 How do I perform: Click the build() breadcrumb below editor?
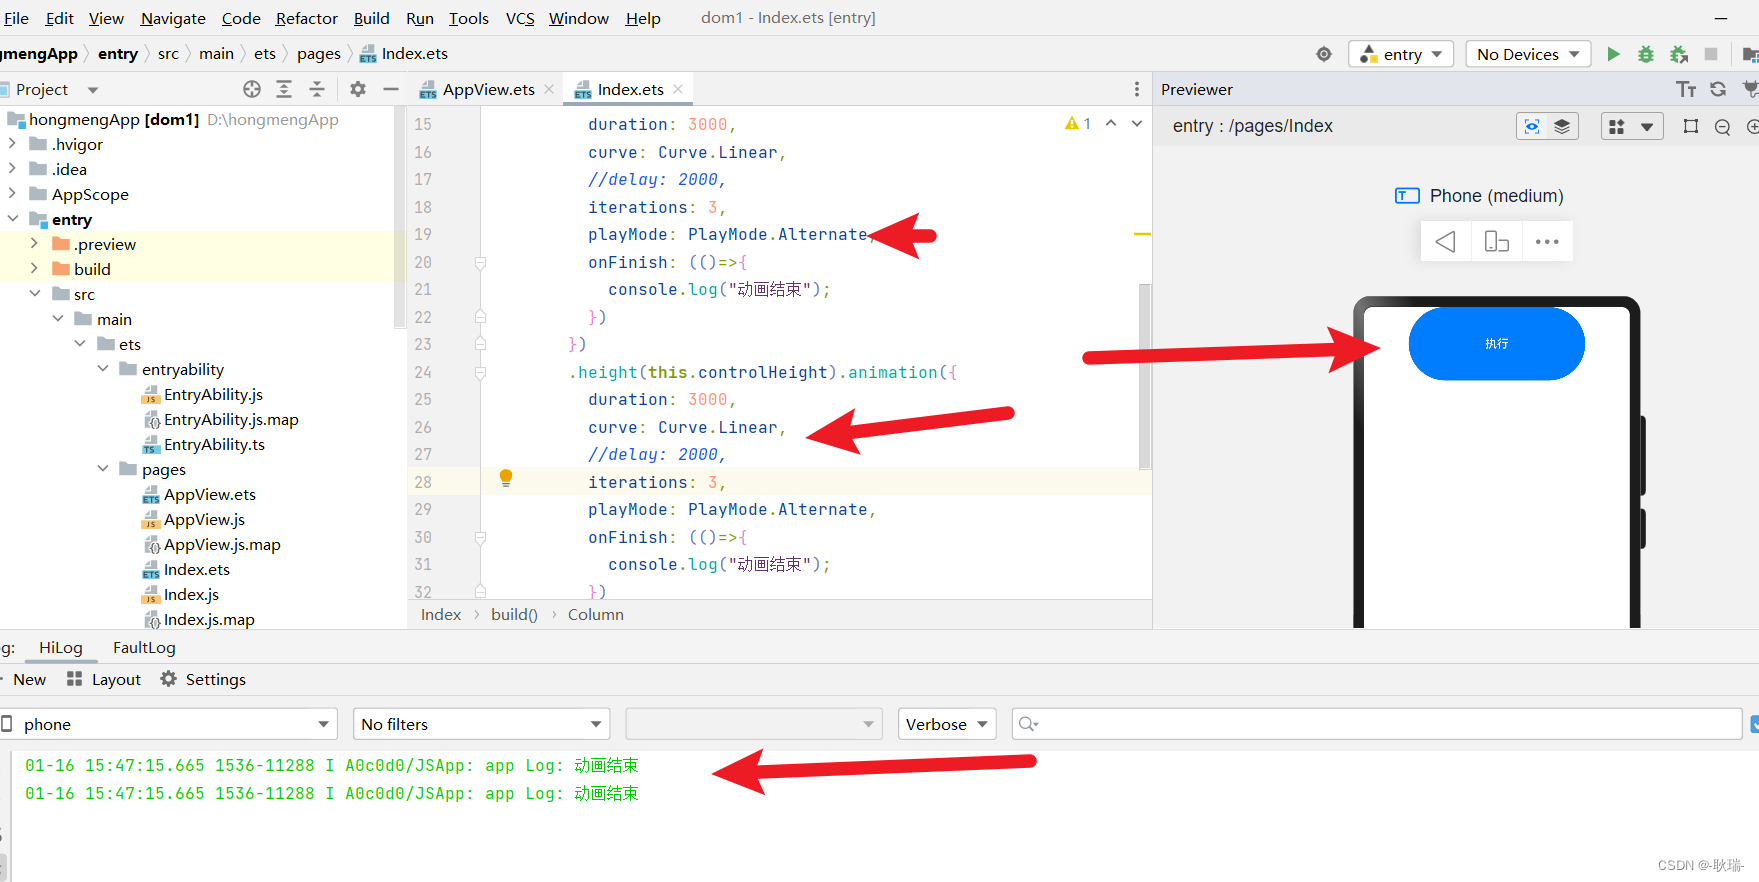click(514, 615)
